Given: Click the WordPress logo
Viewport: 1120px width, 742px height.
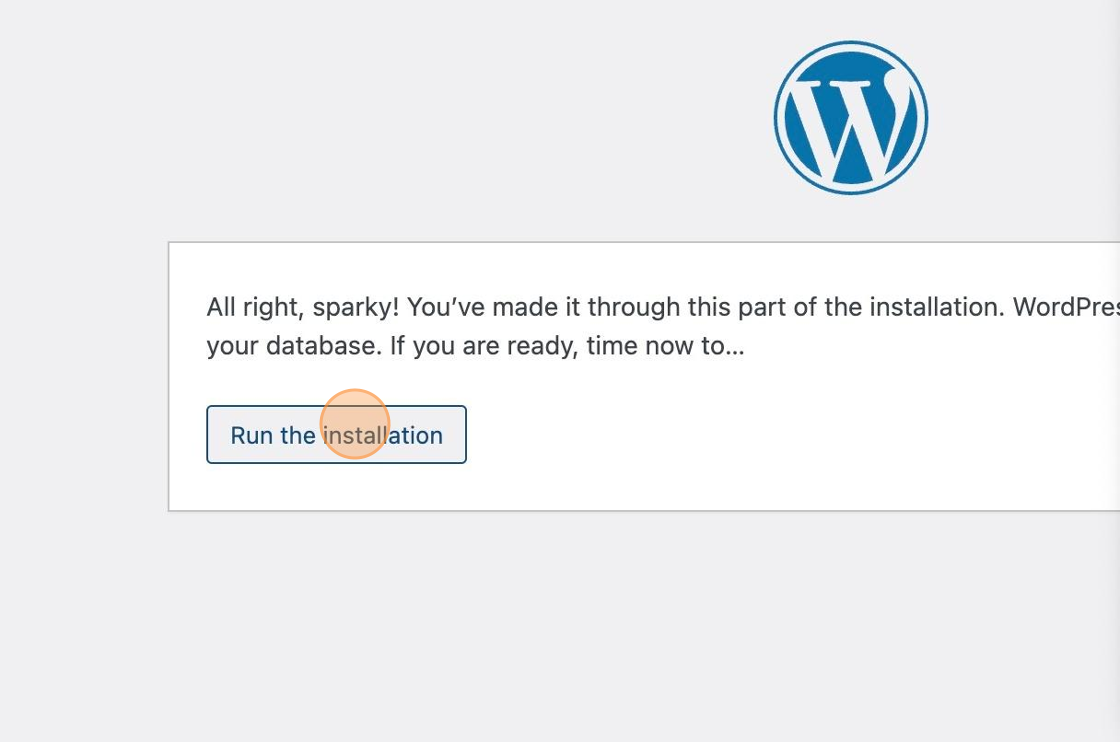Looking at the screenshot, I should click(x=850, y=118).
